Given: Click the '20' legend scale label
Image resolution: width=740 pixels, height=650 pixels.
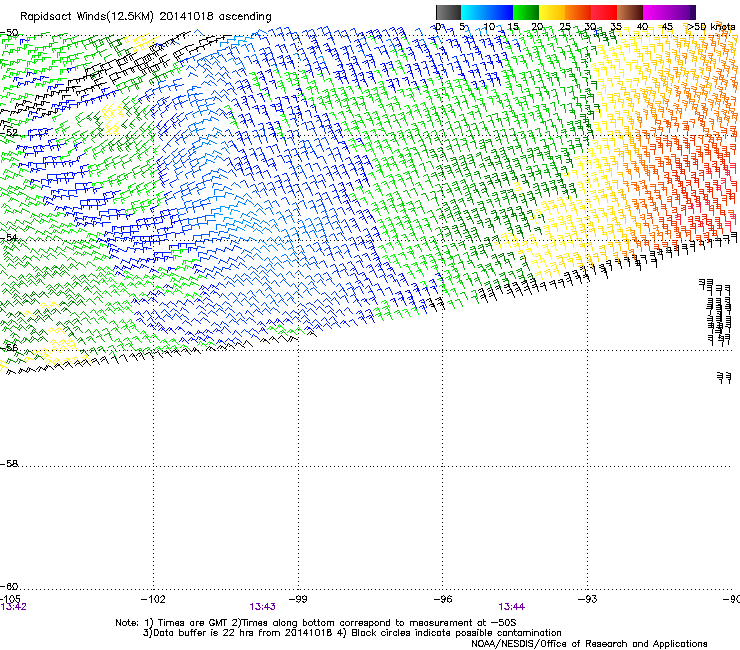Looking at the screenshot, I should point(538,27).
